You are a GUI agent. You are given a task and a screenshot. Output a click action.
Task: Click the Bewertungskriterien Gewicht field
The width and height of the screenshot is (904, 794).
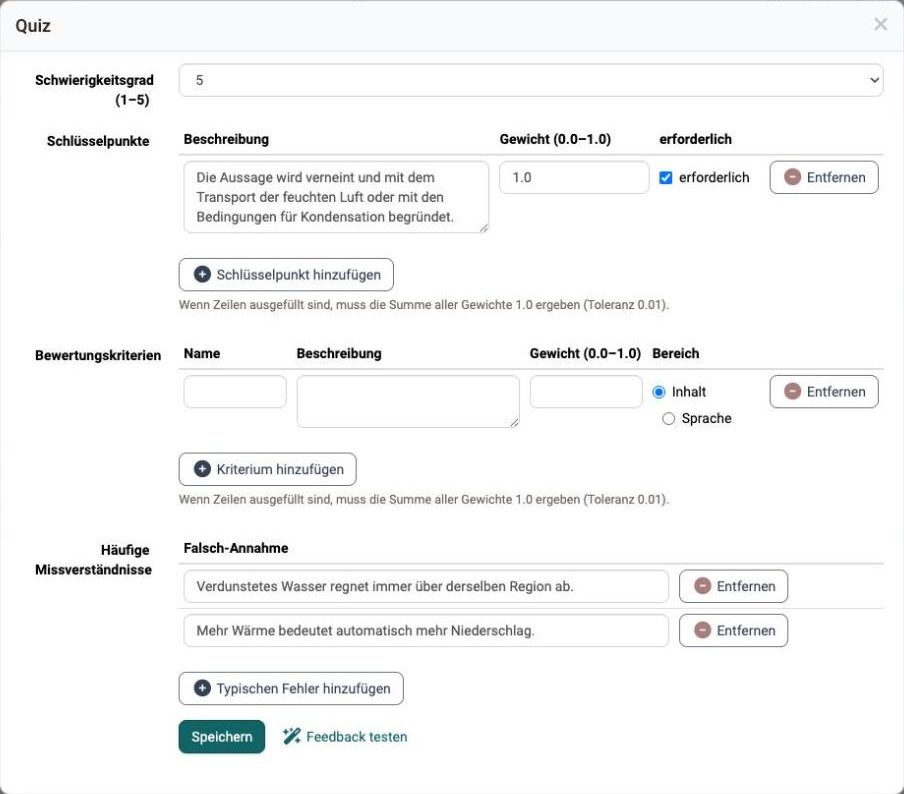pyautogui.click(x=586, y=392)
